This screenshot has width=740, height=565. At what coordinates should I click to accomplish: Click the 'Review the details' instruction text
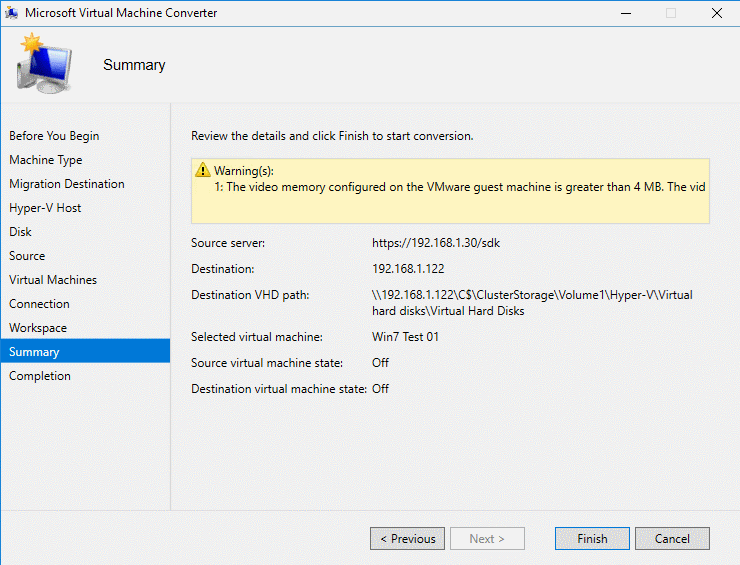332,136
